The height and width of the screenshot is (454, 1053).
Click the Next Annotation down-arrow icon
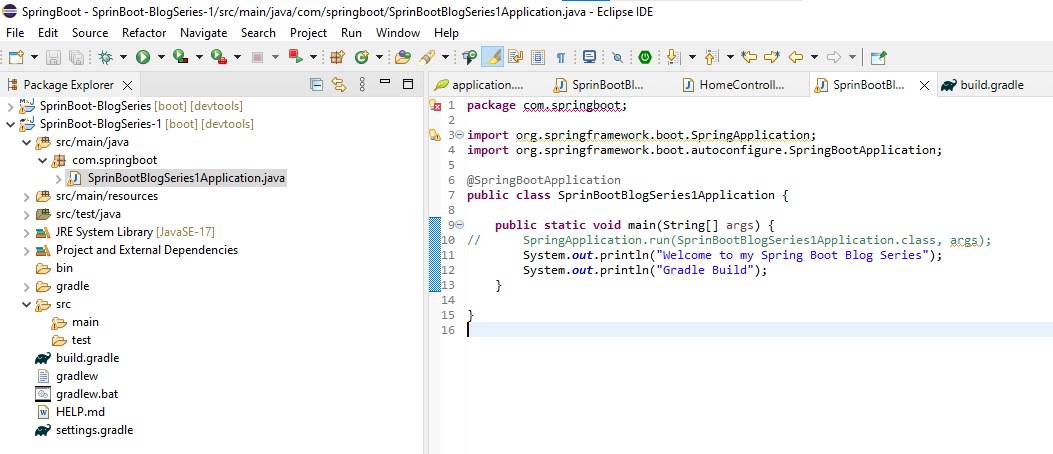pos(674,58)
